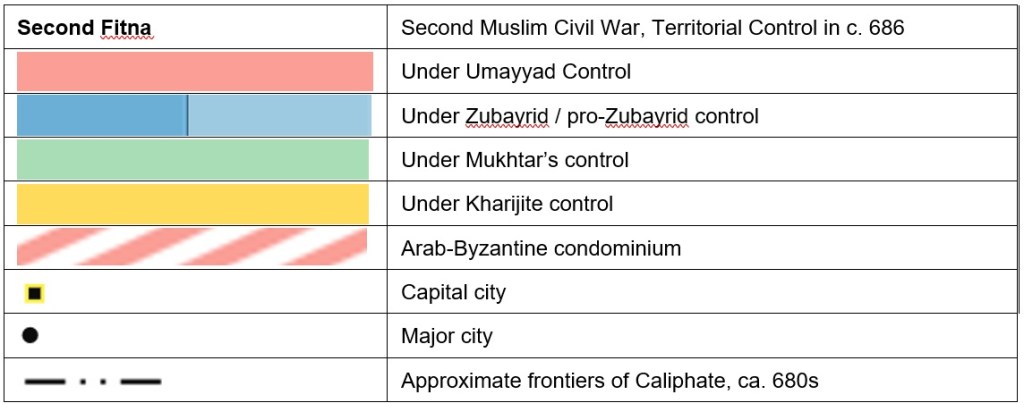The height and width of the screenshot is (403, 1024).
Task: Select the red Umayyad control swatch
Action: click(195, 72)
